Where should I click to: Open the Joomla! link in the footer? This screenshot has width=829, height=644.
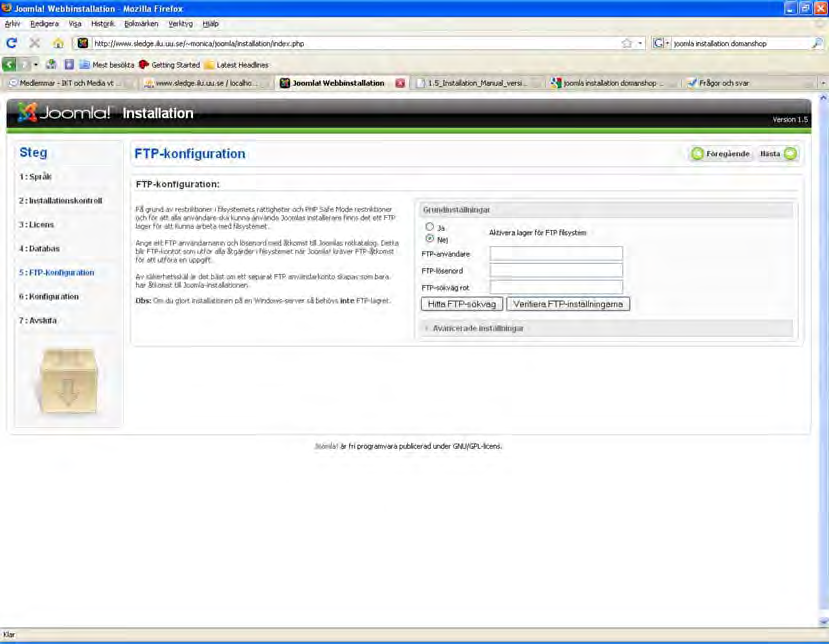326,446
